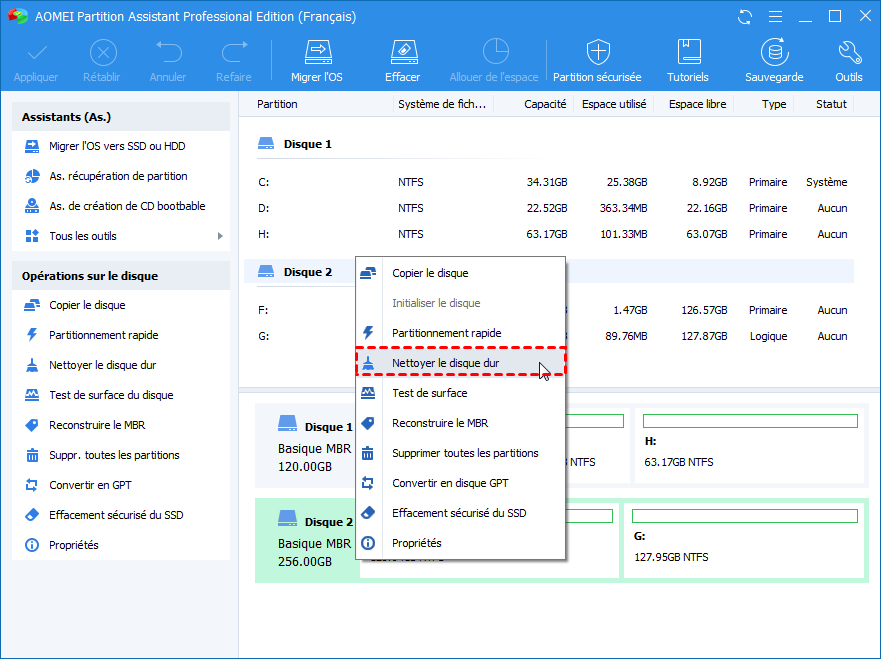Click Reconstruire le MBR in sidebar
The height and width of the screenshot is (659, 881).
[x=97, y=425]
